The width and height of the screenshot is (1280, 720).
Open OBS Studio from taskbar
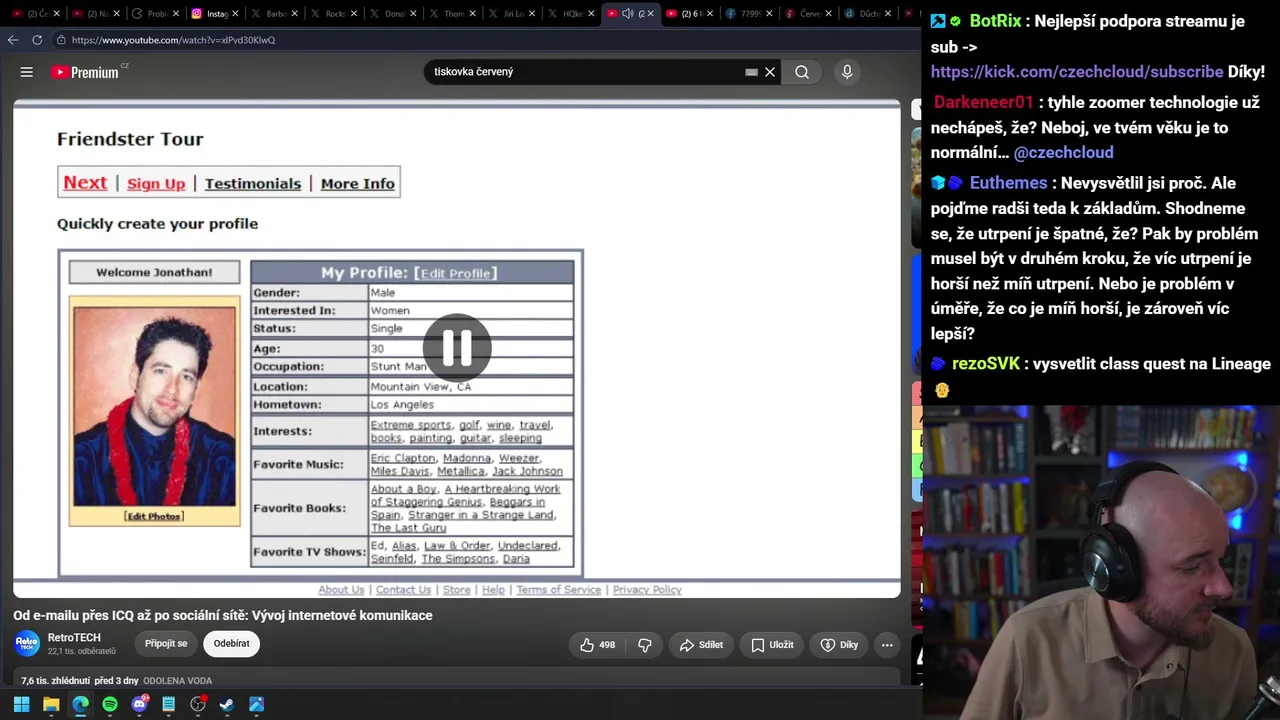[198, 704]
